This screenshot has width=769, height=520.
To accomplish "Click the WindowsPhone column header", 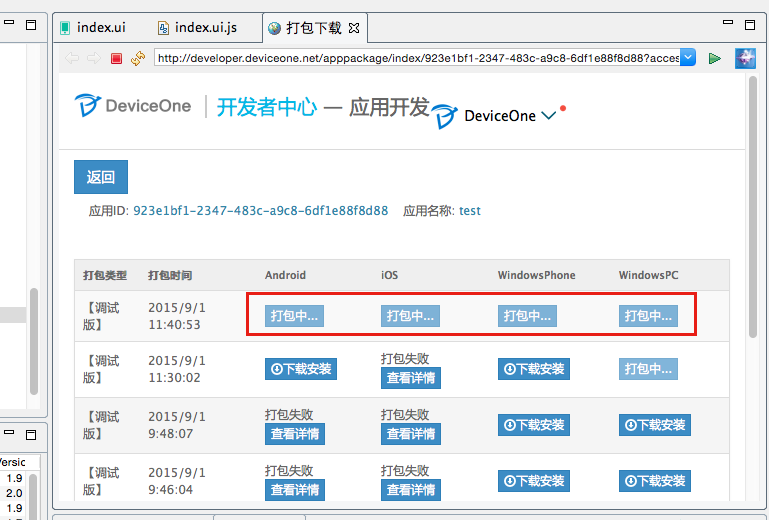I will tap(537, 275).
